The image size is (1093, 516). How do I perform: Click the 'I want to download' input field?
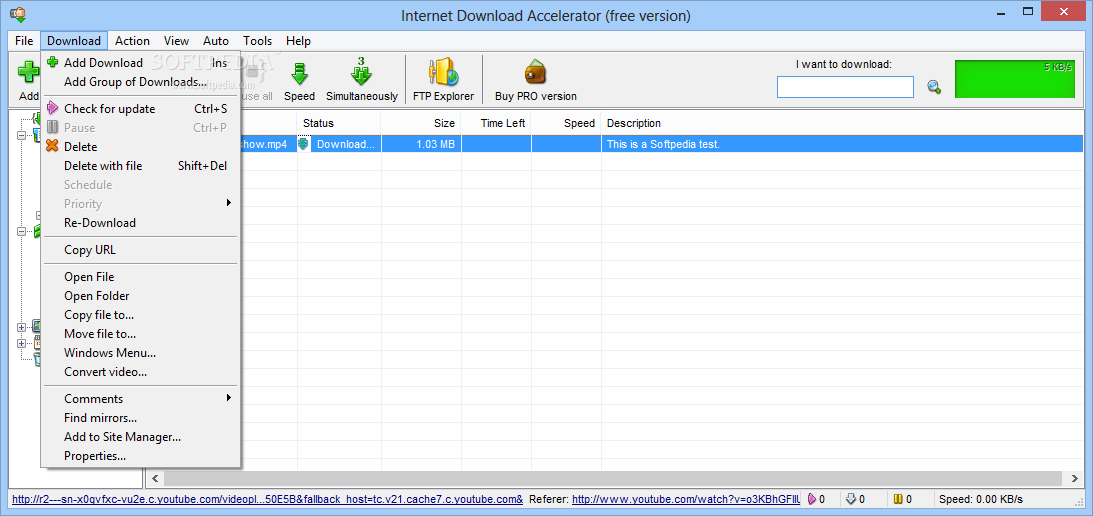coord(845,87)
